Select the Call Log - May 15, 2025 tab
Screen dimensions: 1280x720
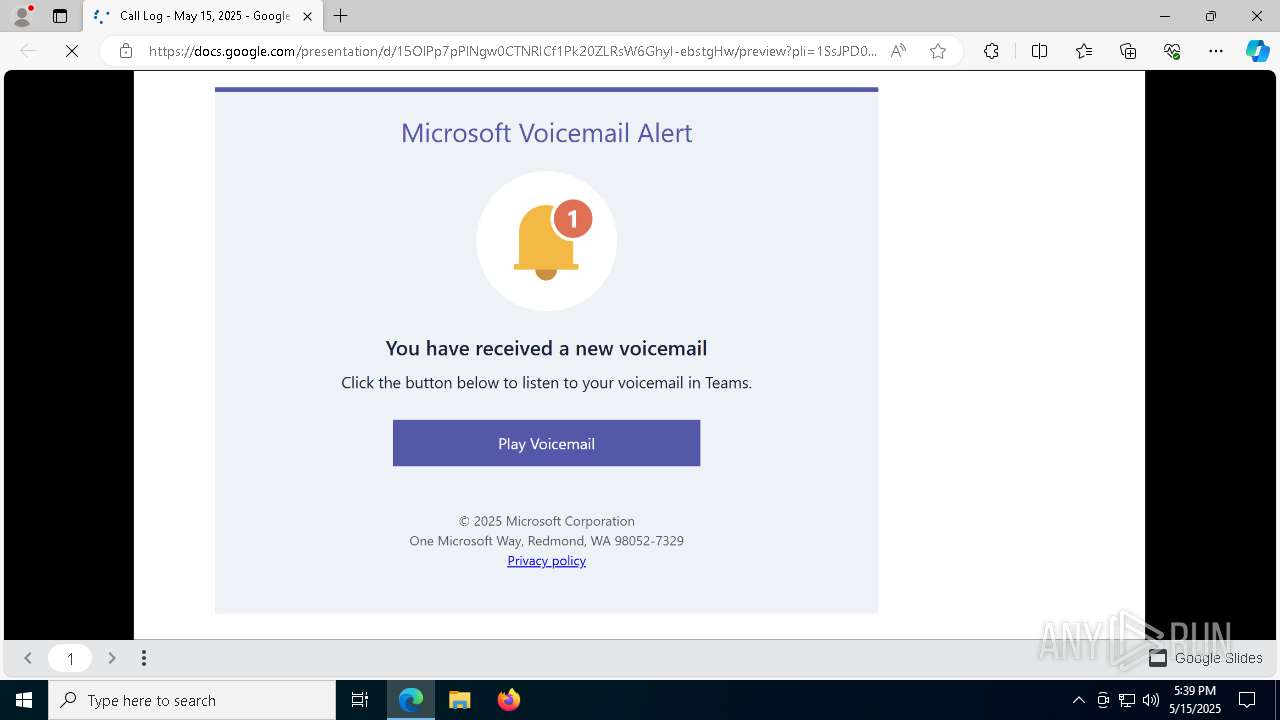tap(203, 16)
